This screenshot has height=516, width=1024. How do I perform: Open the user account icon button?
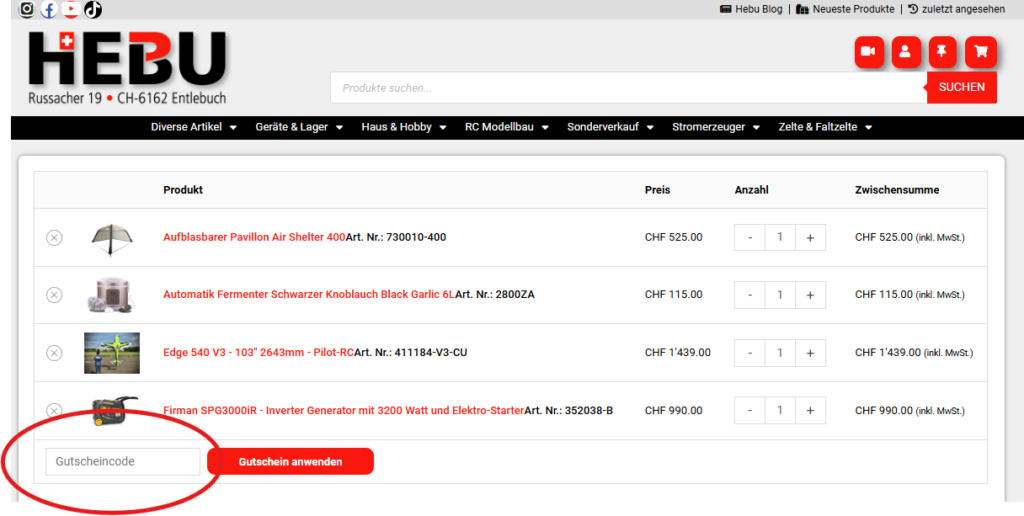pos(905,52)
